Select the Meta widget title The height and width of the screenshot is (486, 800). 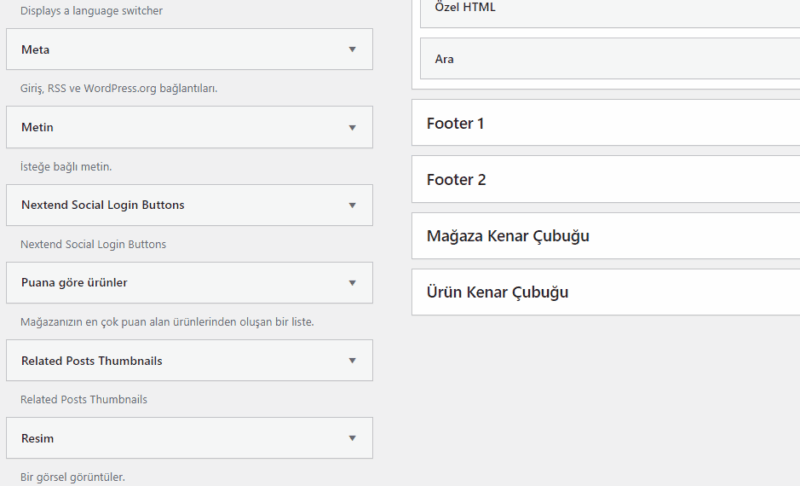35,49
